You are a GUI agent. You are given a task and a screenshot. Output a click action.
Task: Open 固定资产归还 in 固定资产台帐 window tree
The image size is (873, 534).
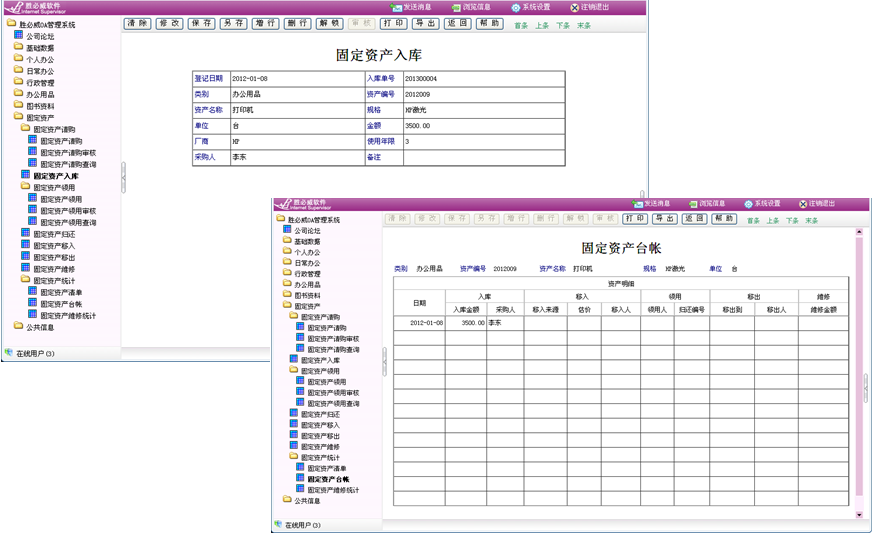pyautogui.click(x=320, y=414)
